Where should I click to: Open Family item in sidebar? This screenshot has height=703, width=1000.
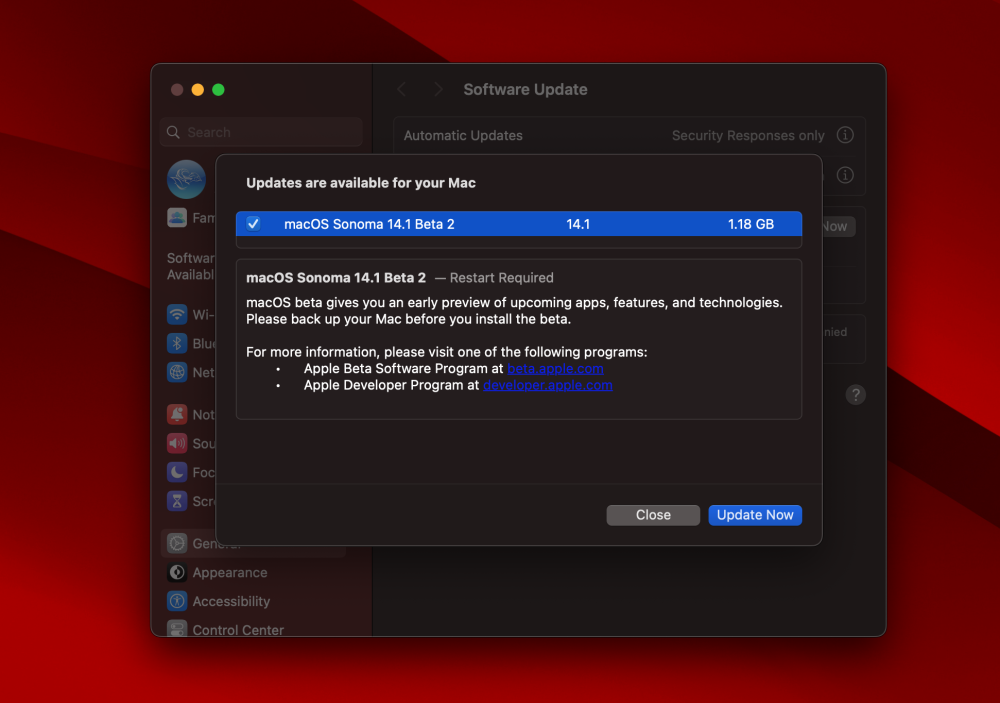pos(191,218)
